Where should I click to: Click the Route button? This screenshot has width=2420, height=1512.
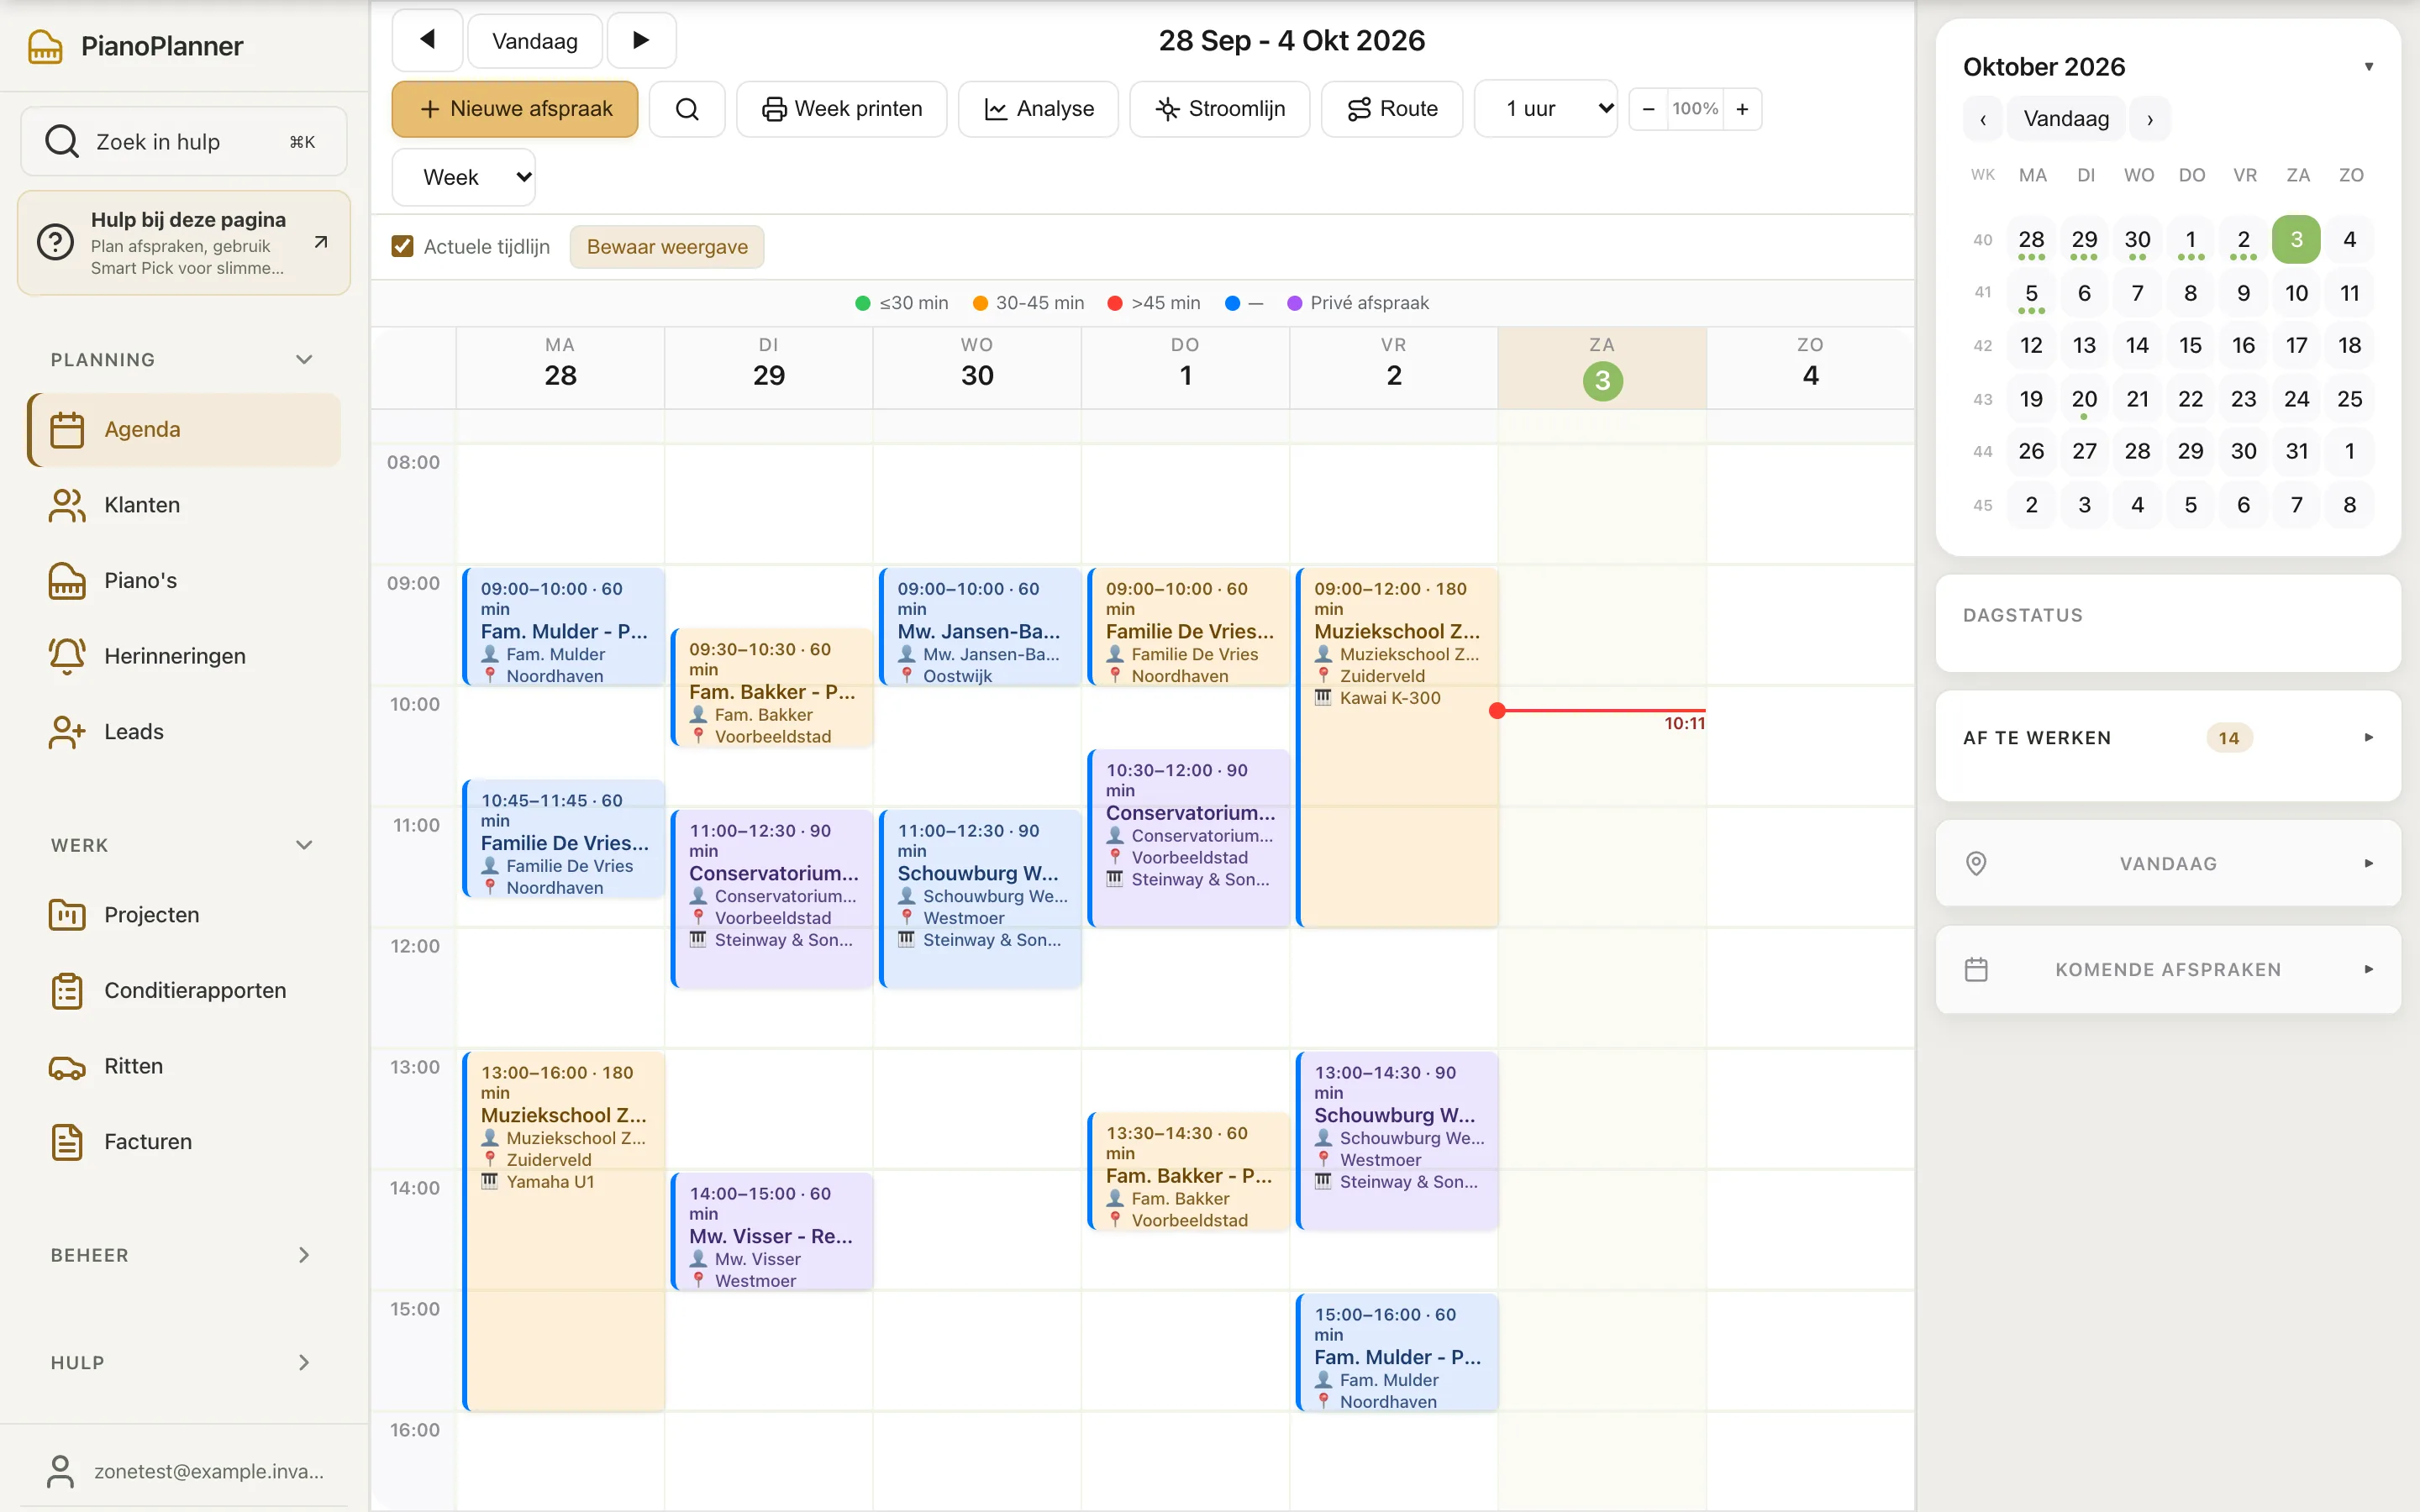coord(1392,109)
